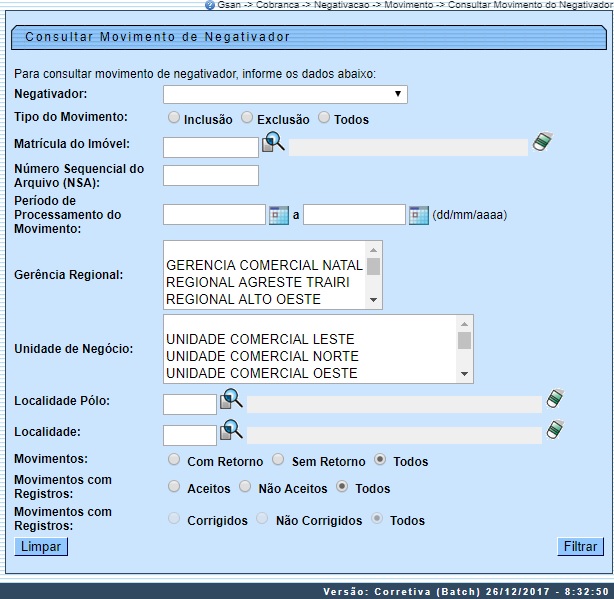This screenshot has height=599, width=614.
Task: Select the Inclusão movement type
Action: click(175, 118)
